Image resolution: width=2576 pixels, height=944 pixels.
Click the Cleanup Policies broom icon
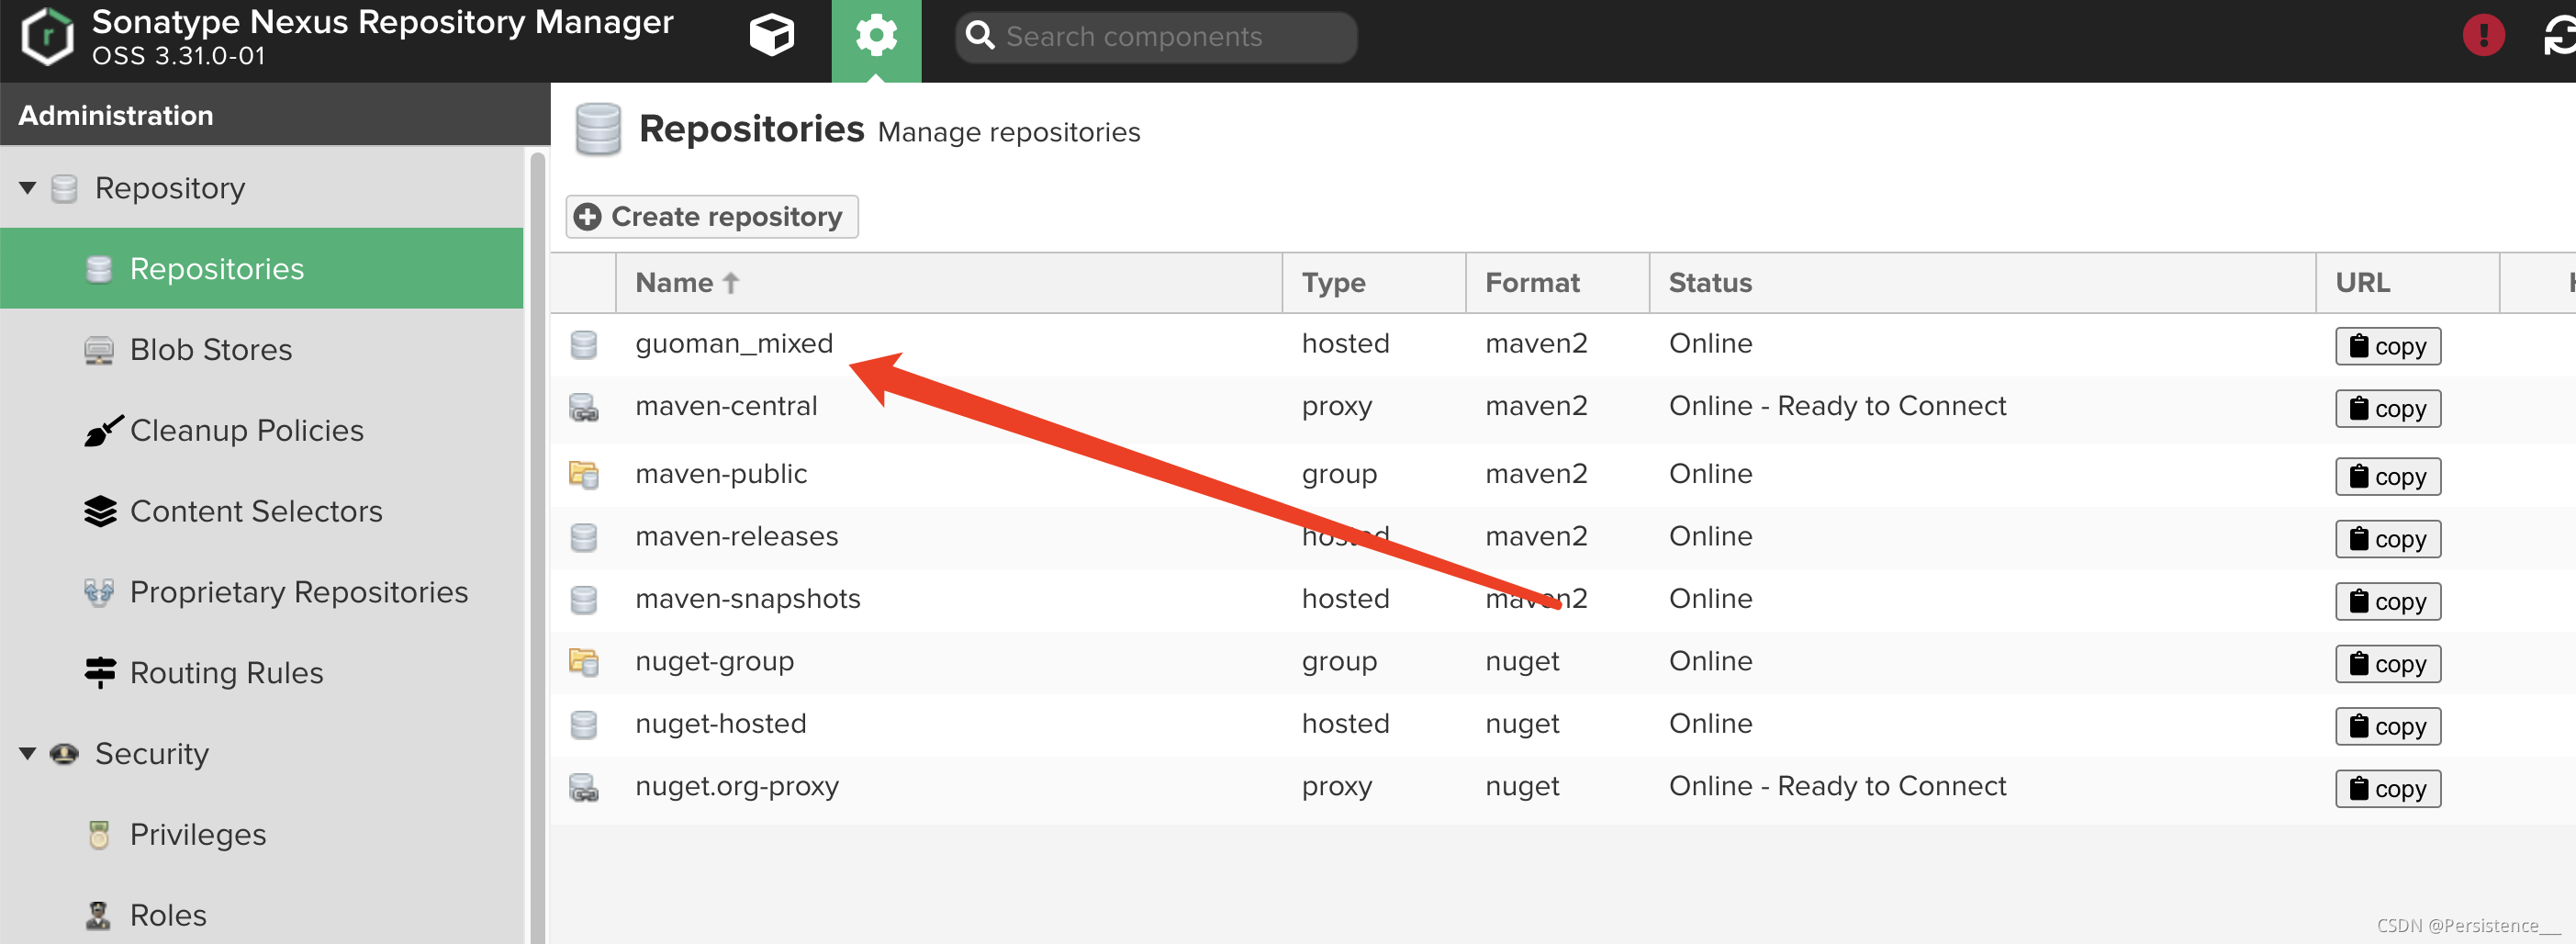click(103, 430)
